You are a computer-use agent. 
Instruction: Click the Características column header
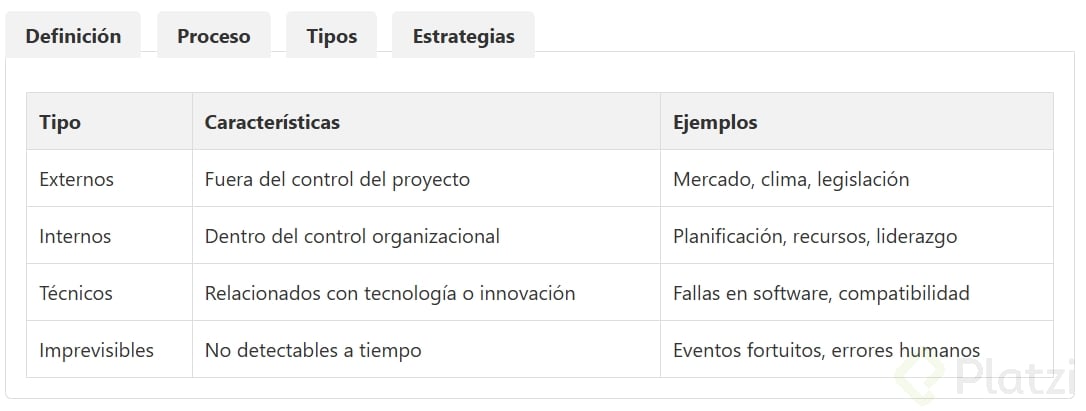coord(272,122)
